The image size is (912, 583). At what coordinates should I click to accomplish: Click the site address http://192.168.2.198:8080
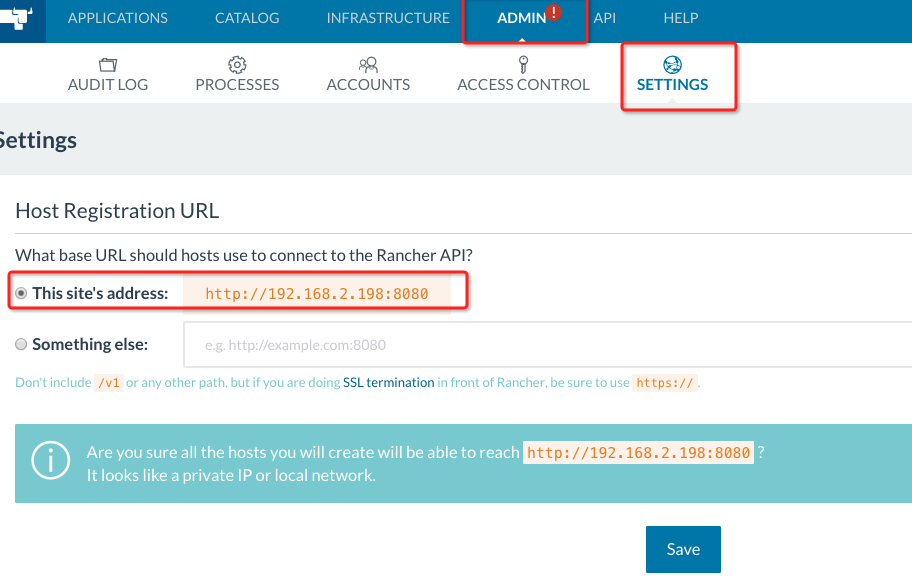point(317,294)
